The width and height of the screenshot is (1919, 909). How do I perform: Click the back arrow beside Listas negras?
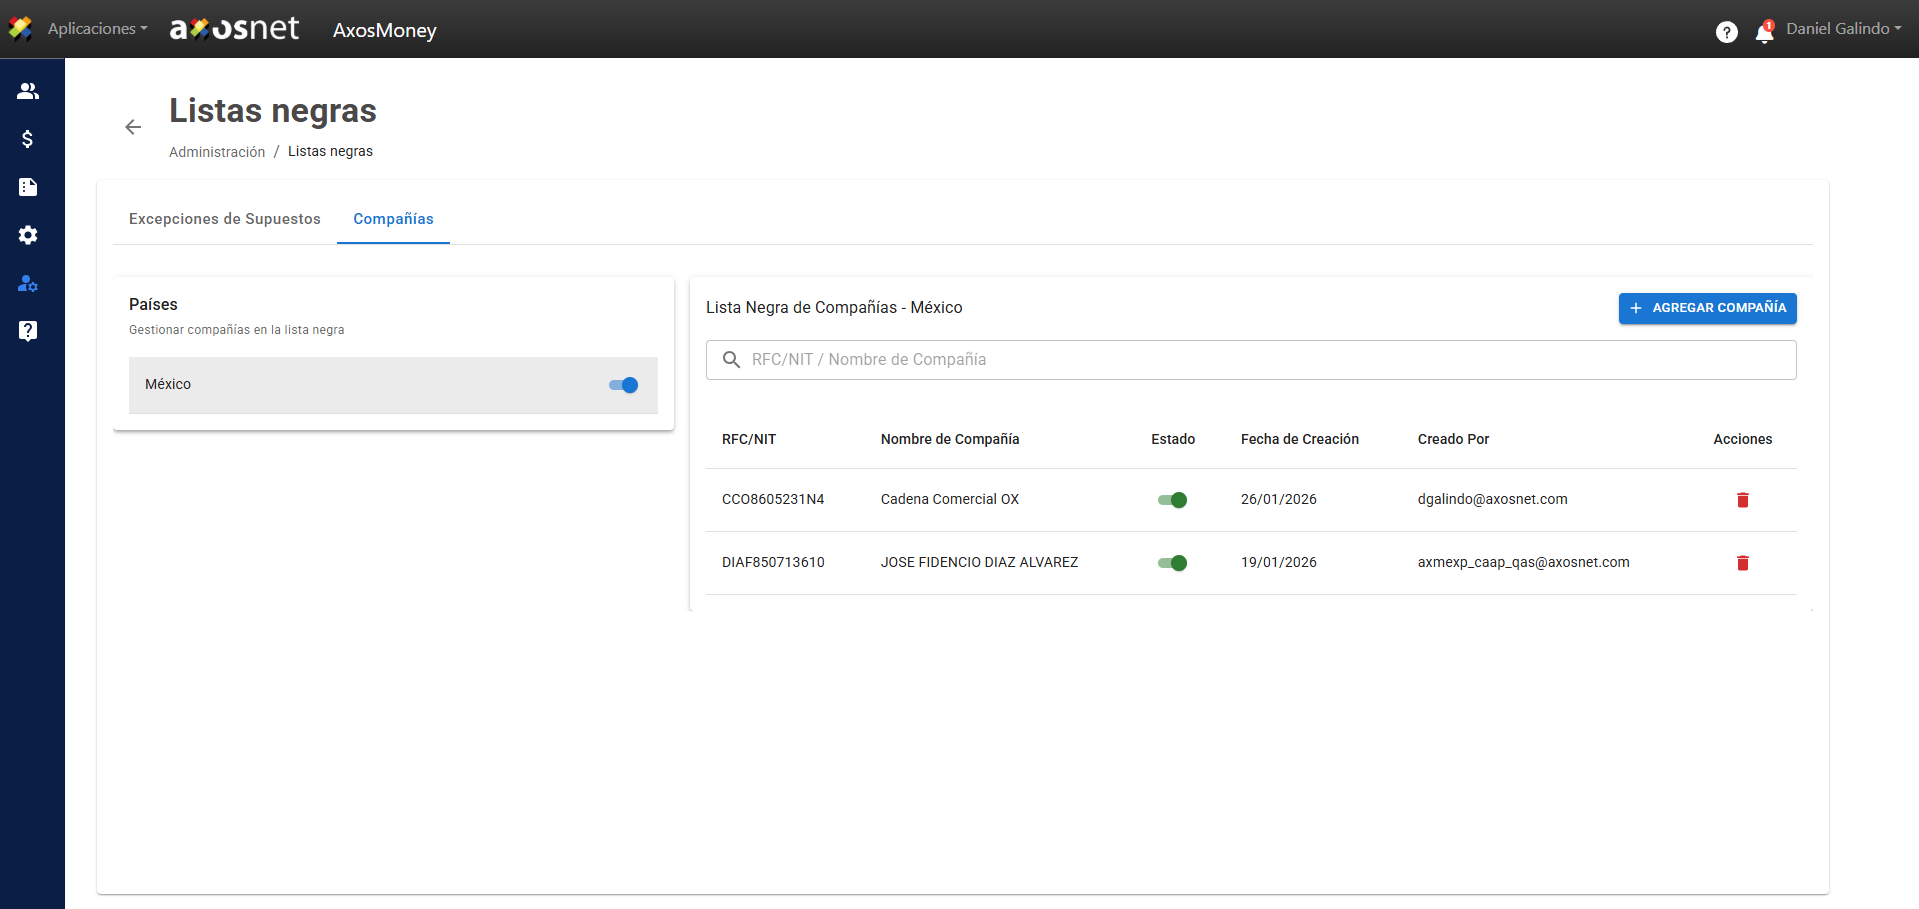[133, 127]
